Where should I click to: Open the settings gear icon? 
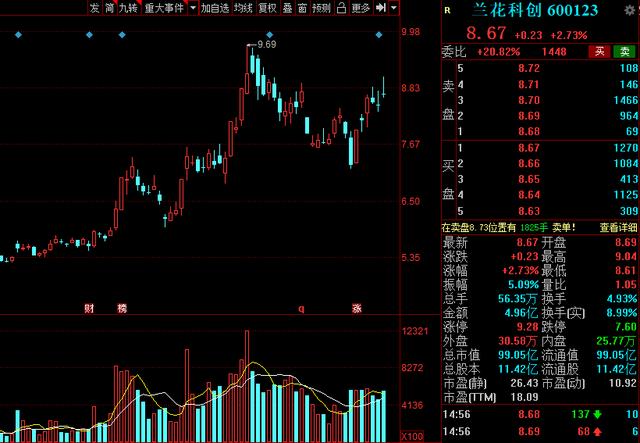(630, 10)
